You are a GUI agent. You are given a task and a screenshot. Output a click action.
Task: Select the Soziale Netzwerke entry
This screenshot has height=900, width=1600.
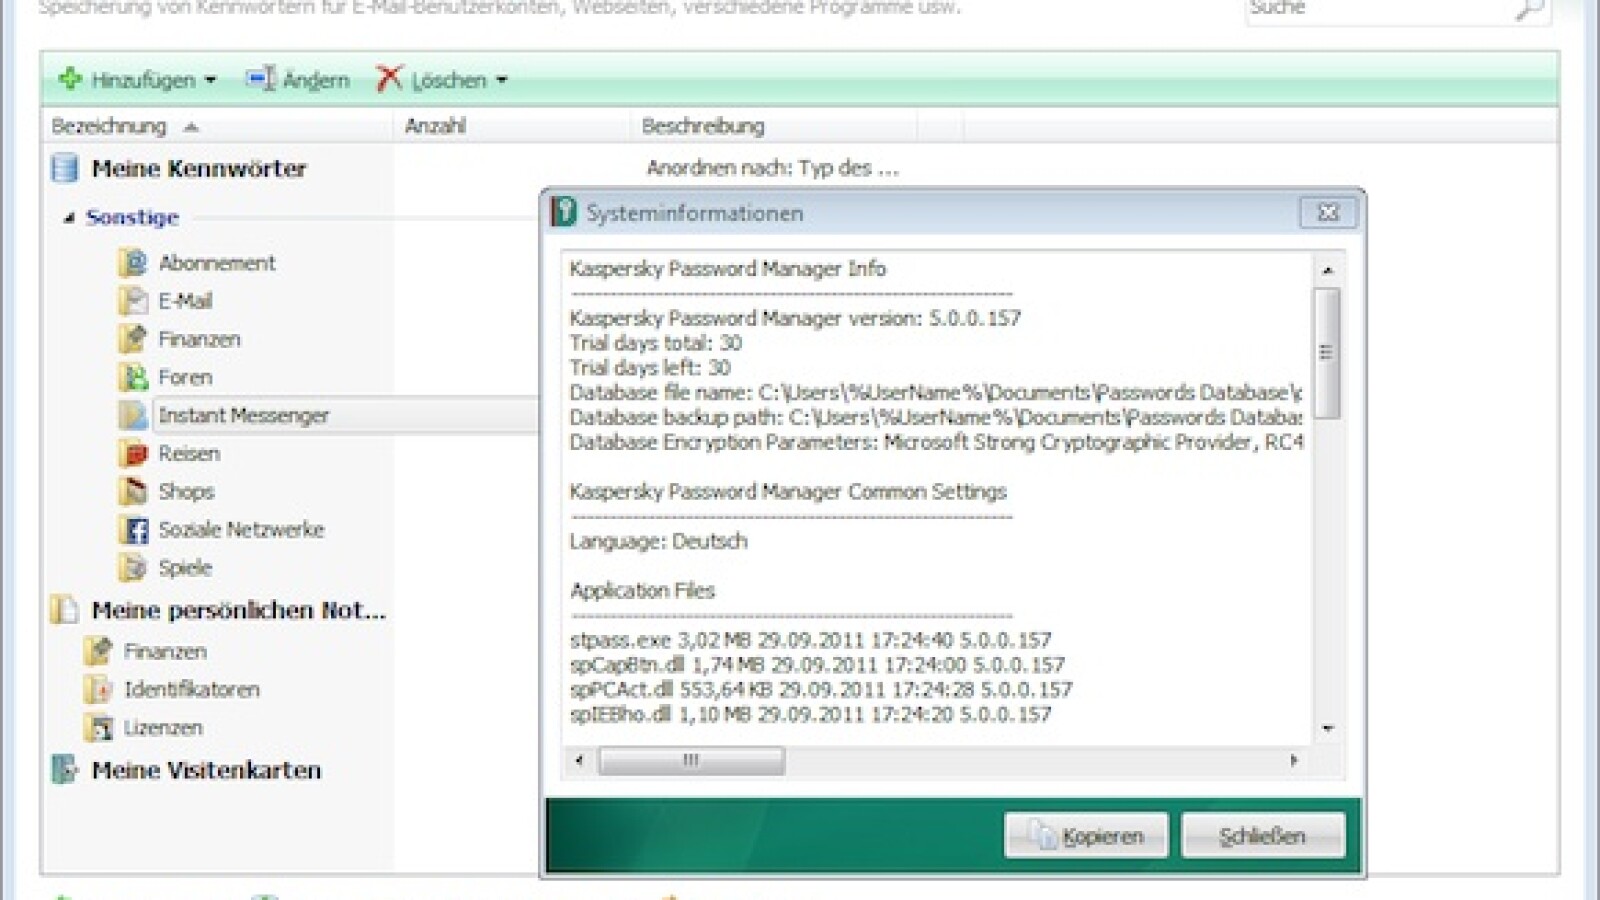tap(241, 529)
